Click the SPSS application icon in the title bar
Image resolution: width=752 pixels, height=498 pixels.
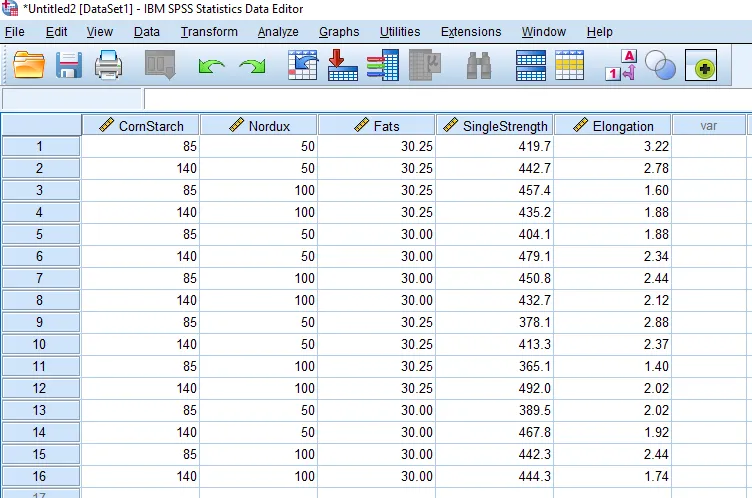[x=10, y=8]
